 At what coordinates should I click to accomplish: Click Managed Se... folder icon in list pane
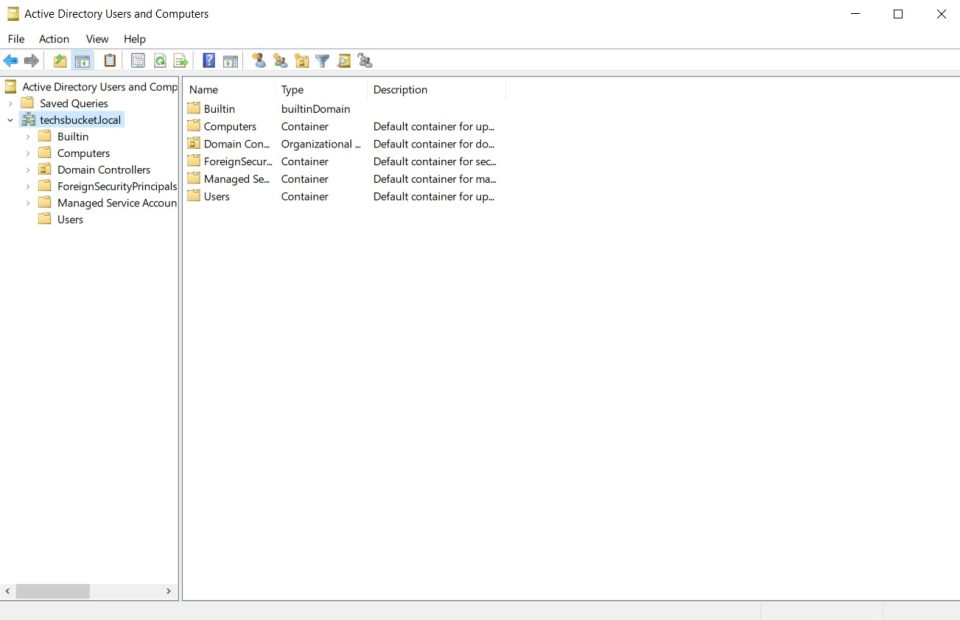(x=194, y=179)
